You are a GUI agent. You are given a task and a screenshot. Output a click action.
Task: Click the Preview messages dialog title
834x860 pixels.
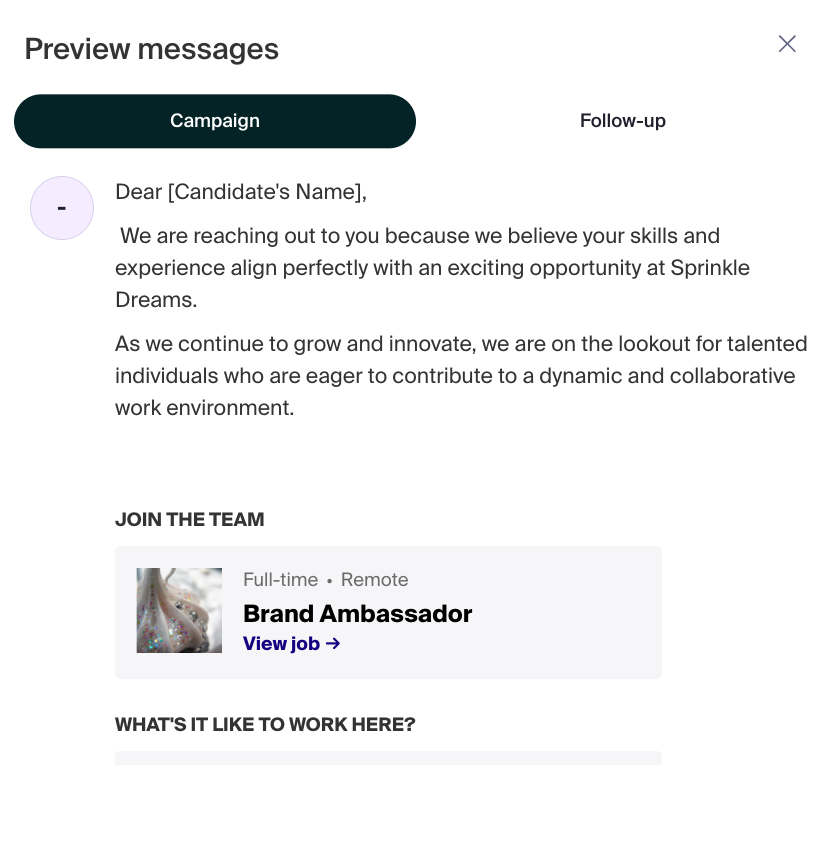click(x=151, y=49)
